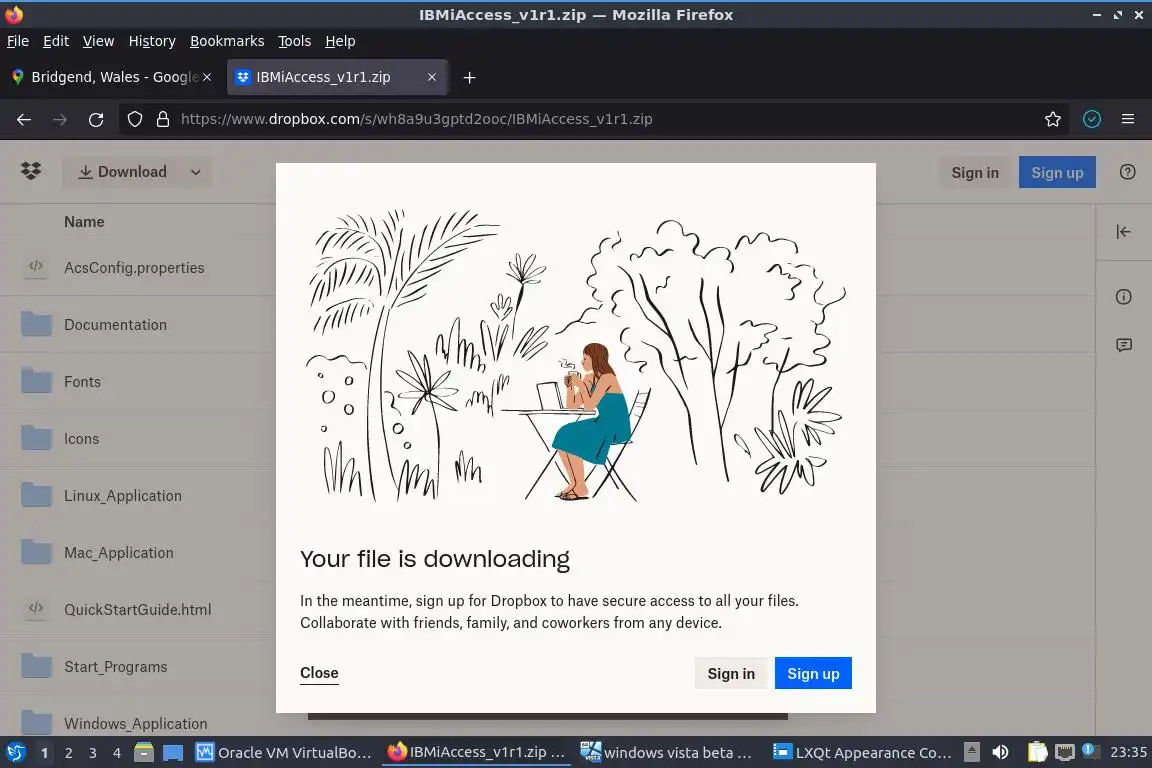
Task: Click the Fonts folder icon
Action: [36, 381]
